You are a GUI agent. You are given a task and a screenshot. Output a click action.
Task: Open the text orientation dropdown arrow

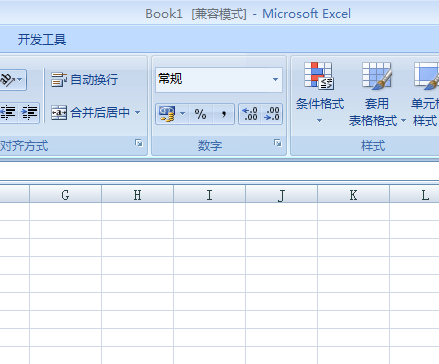point(20,80)
